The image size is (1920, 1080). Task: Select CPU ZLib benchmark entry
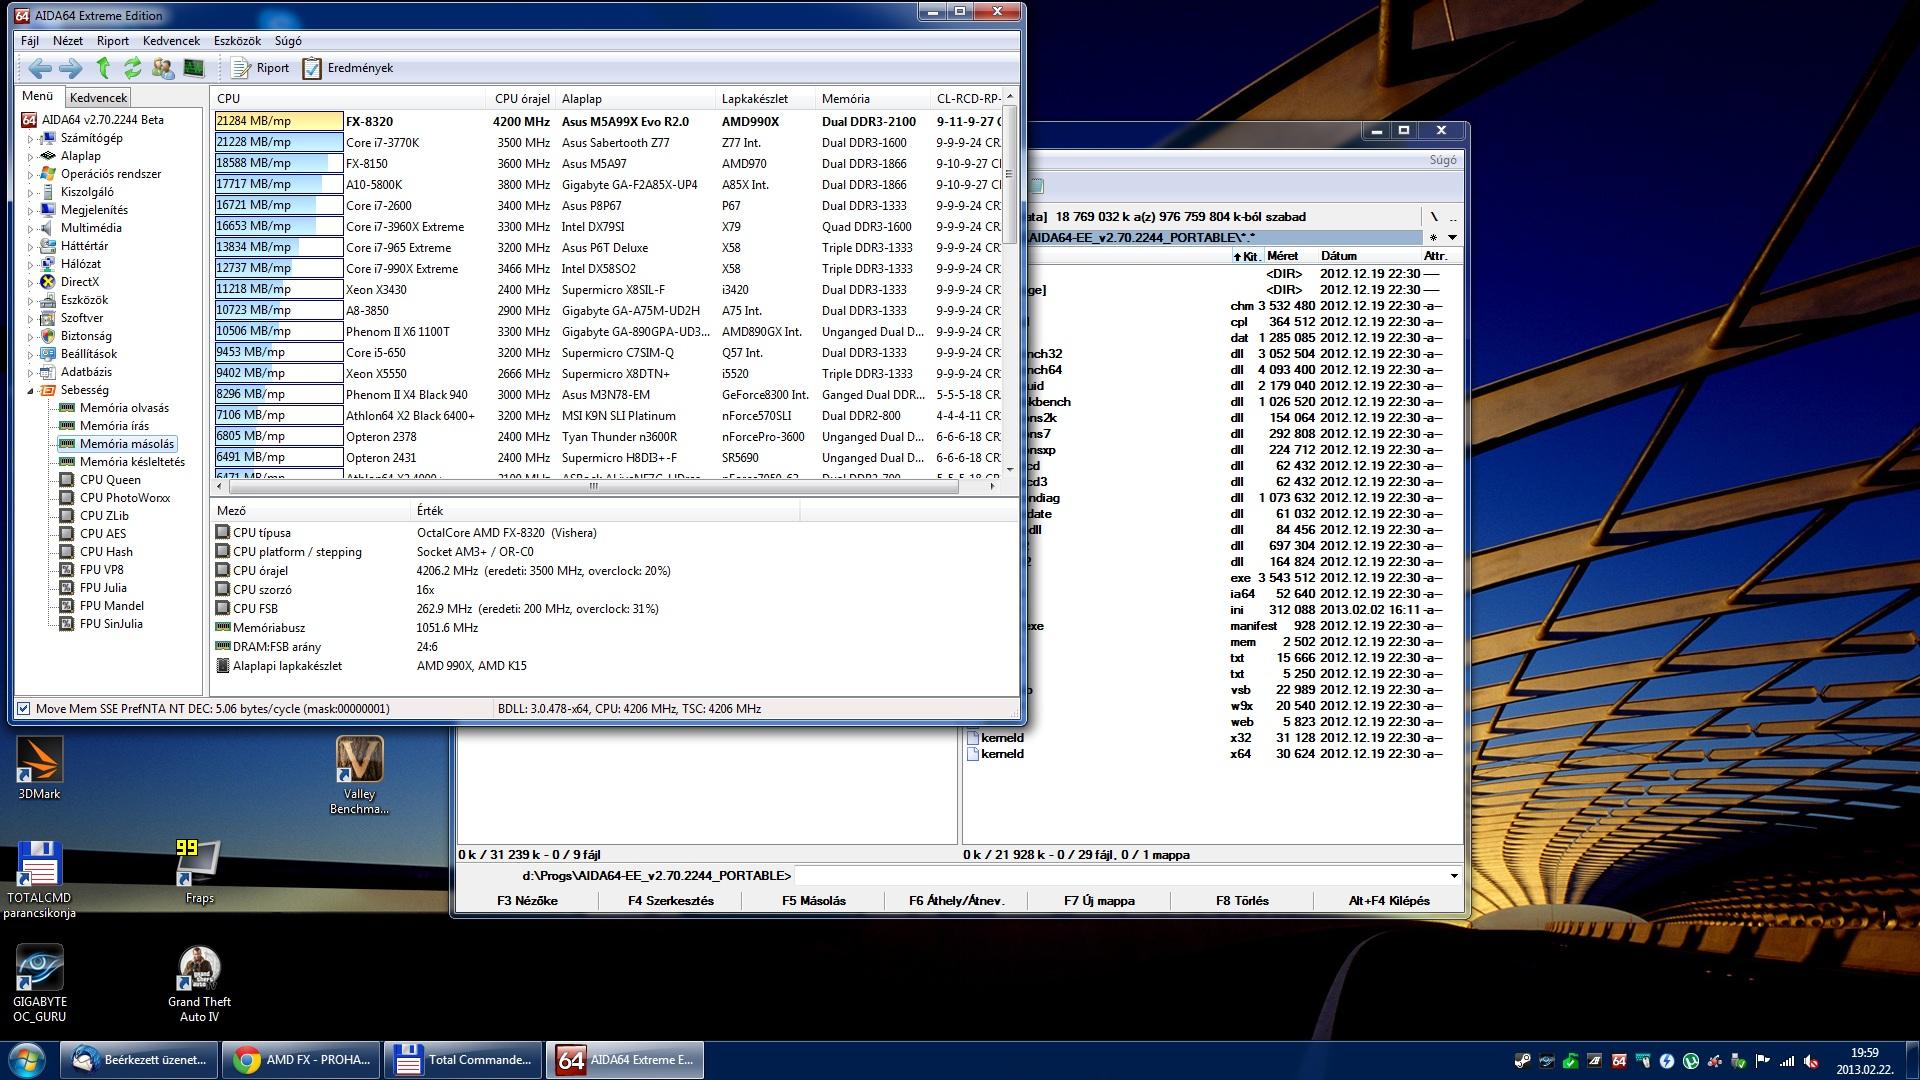pyautogui.click(x=104, y=516)
